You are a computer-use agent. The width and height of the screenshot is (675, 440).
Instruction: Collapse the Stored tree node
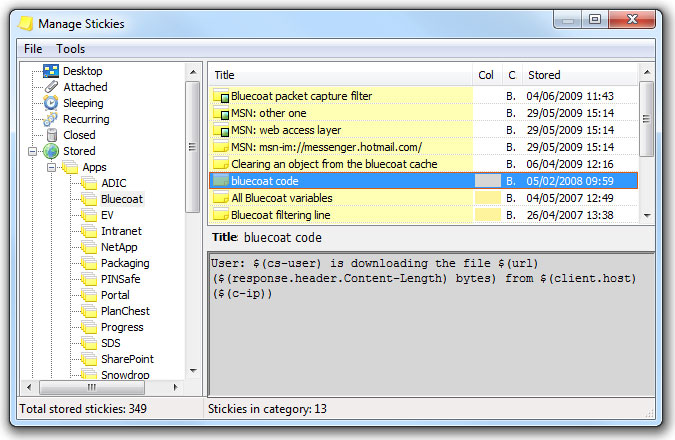coord(33,151)
